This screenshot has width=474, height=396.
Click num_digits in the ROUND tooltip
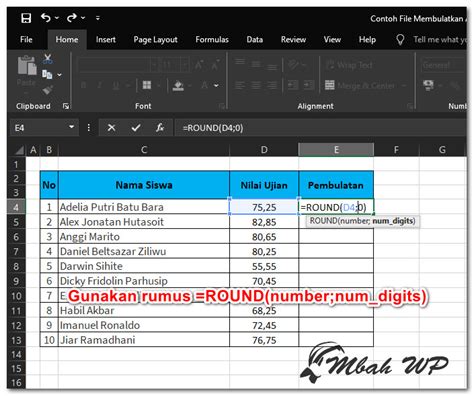coord(393,221)
